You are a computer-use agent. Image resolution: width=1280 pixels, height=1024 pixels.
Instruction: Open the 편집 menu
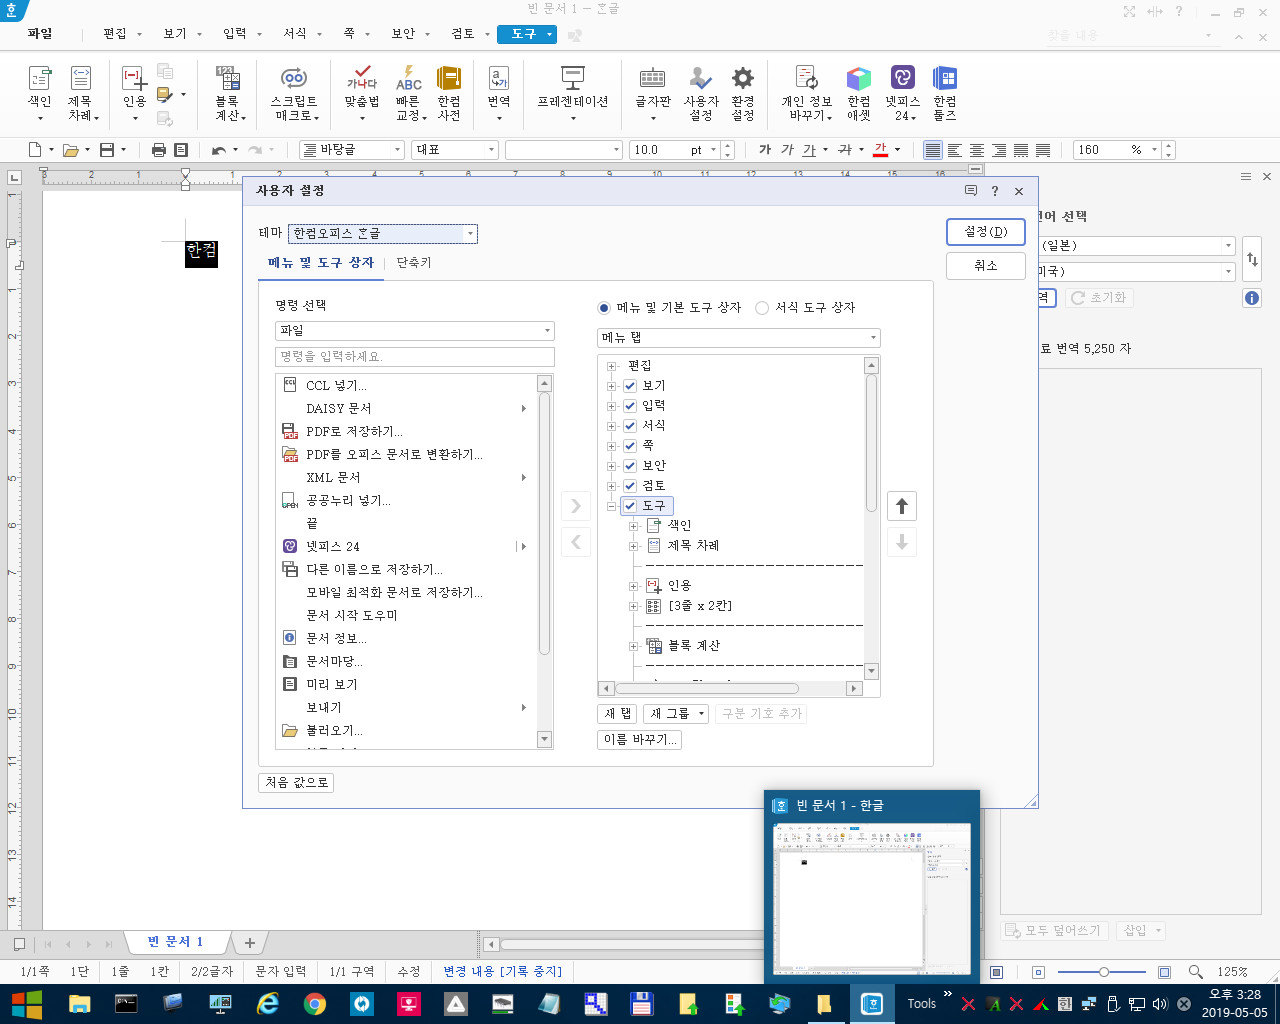tap(115, 34)
